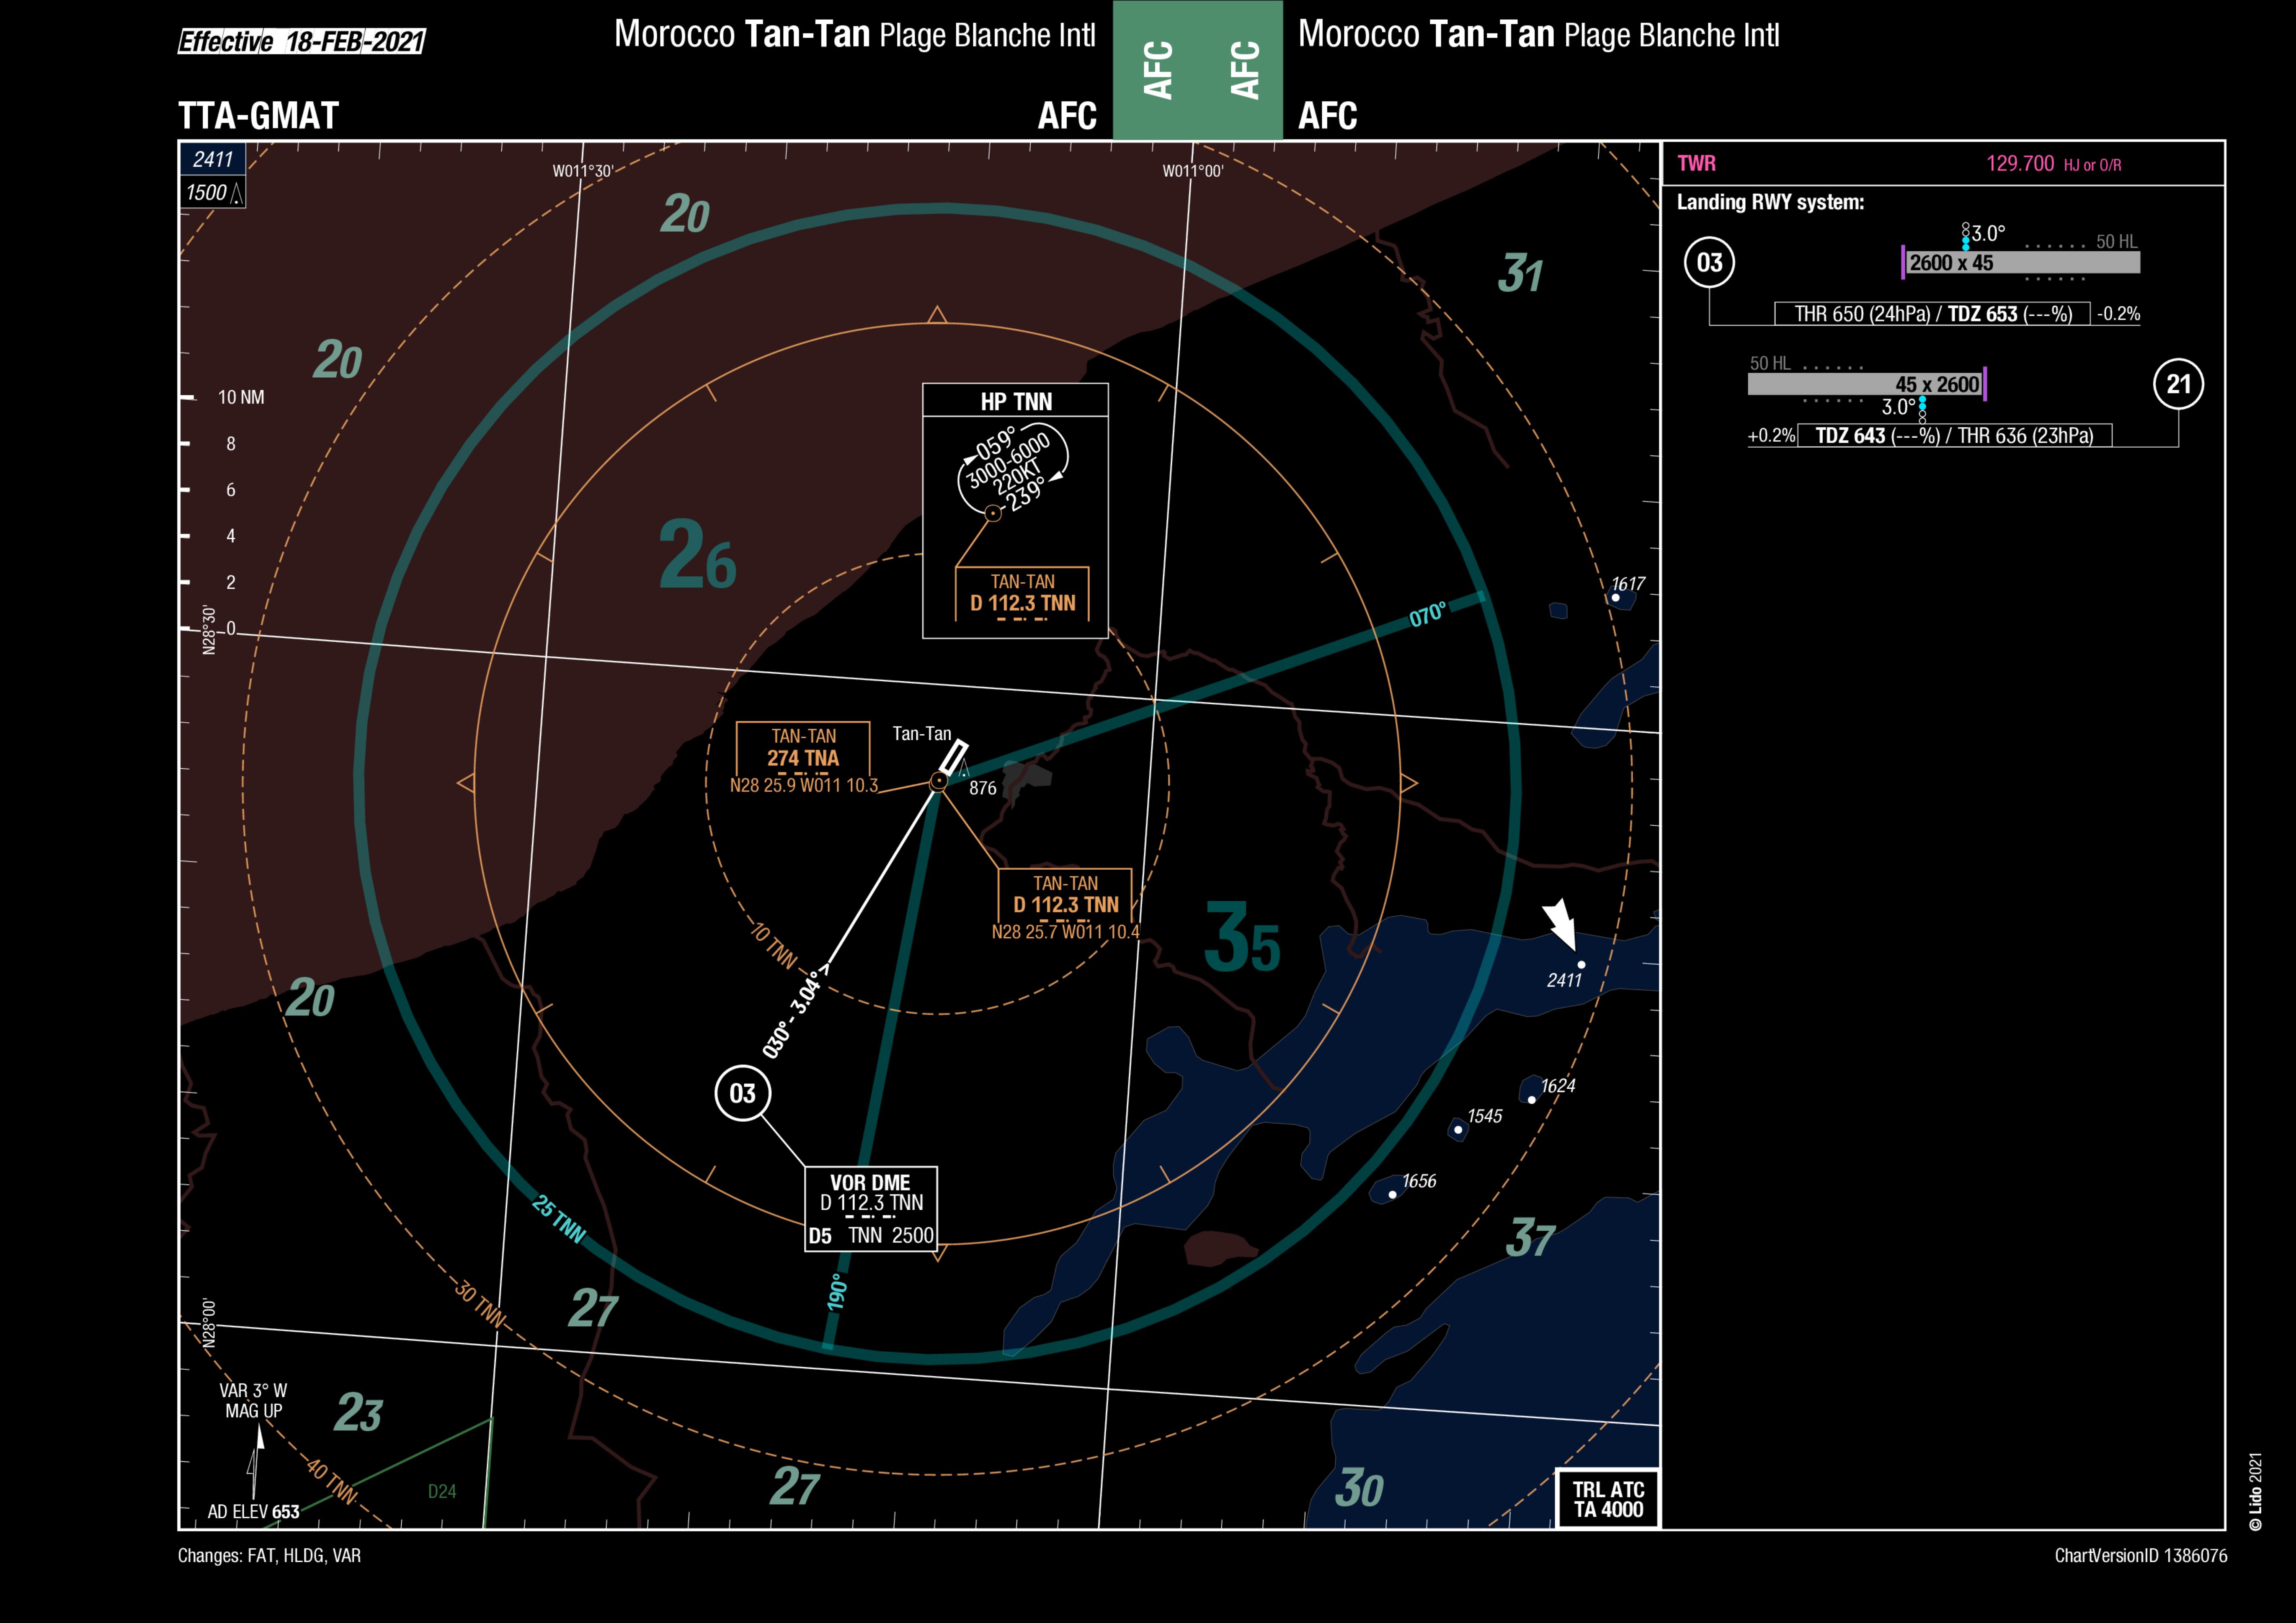Click the '40 TNN' ring label

tap(331, 1481)
